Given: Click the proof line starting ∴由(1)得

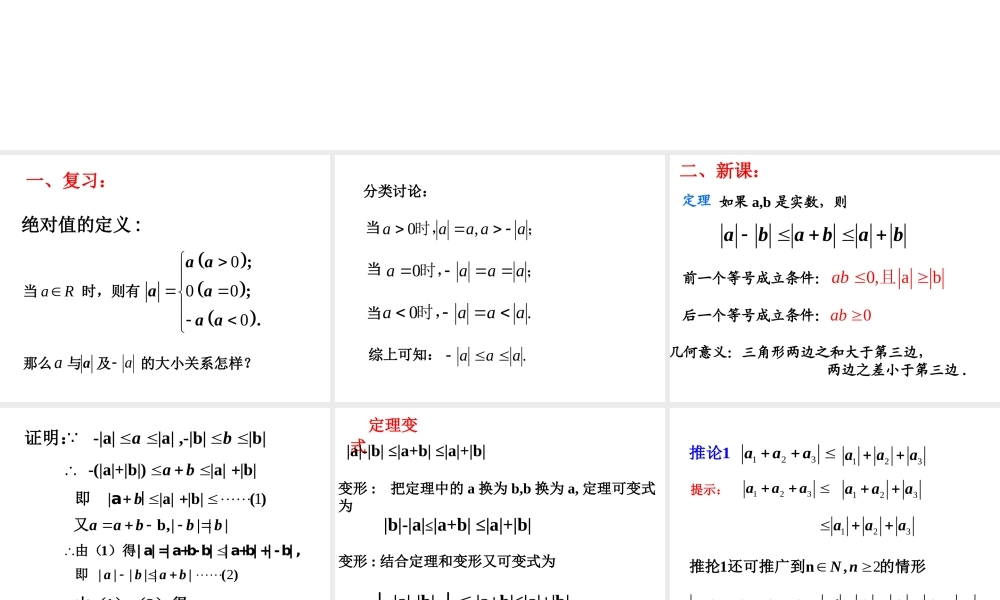Looking at the screenshot, I should 183,551.
